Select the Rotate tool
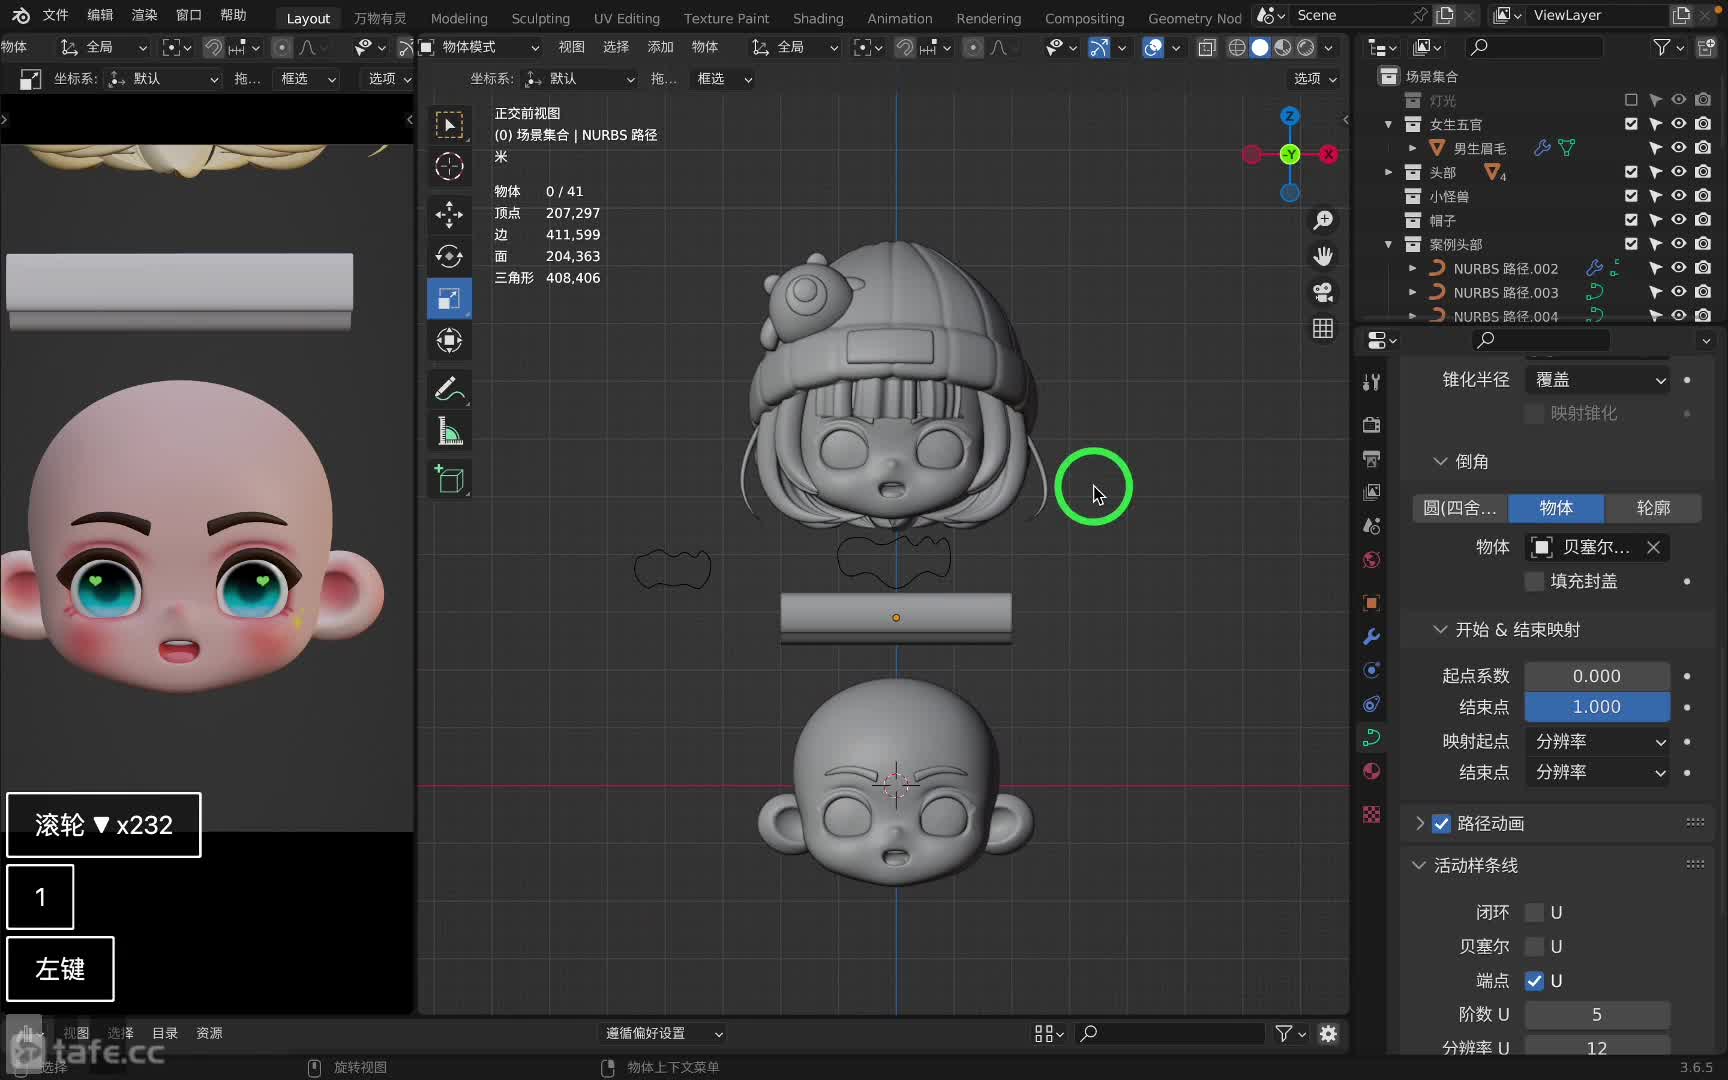1728x1080 pixels. pyautogui.click(x=449, y=256)
